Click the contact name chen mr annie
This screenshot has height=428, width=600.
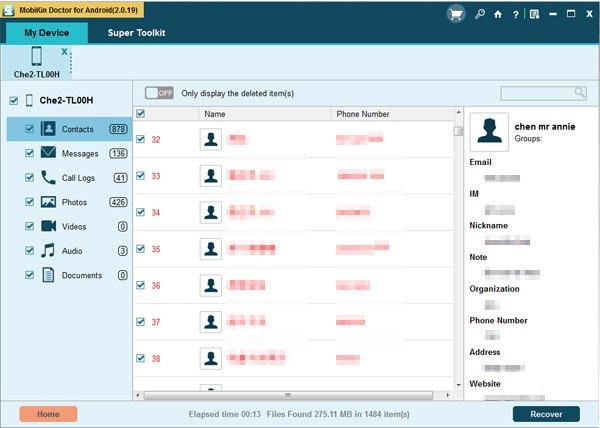pyautogui.click(x=545, y=127)
